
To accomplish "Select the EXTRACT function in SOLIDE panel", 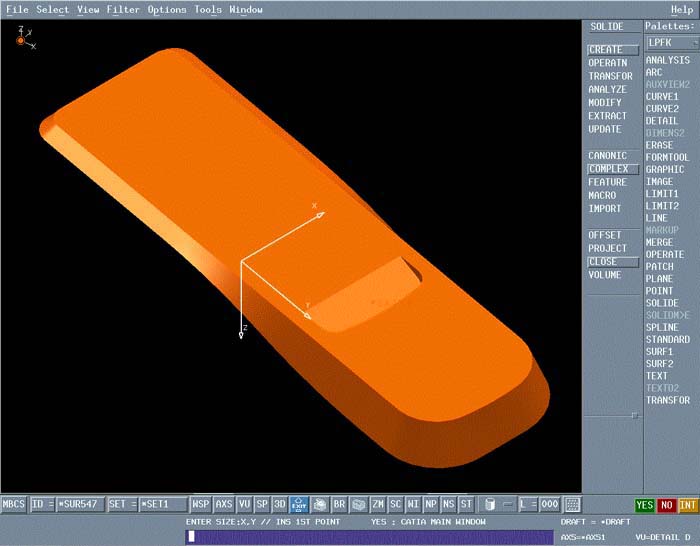I will pos(607,116).
